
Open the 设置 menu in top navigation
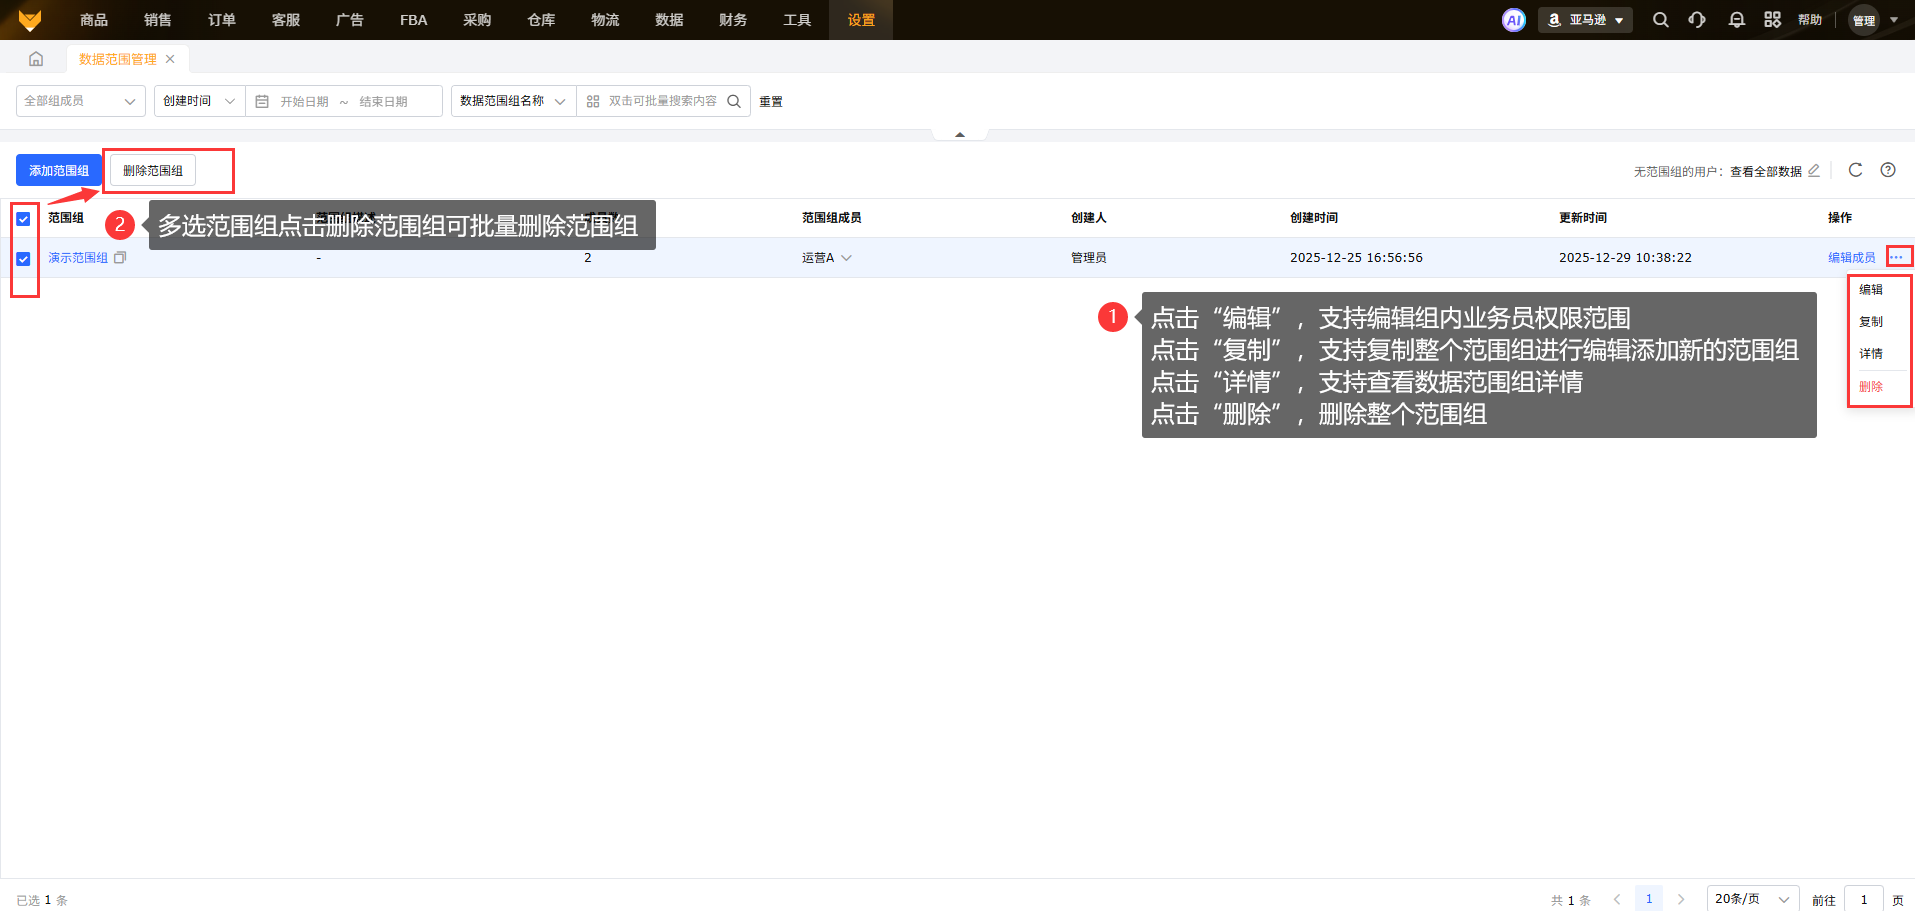pos(860,20)
